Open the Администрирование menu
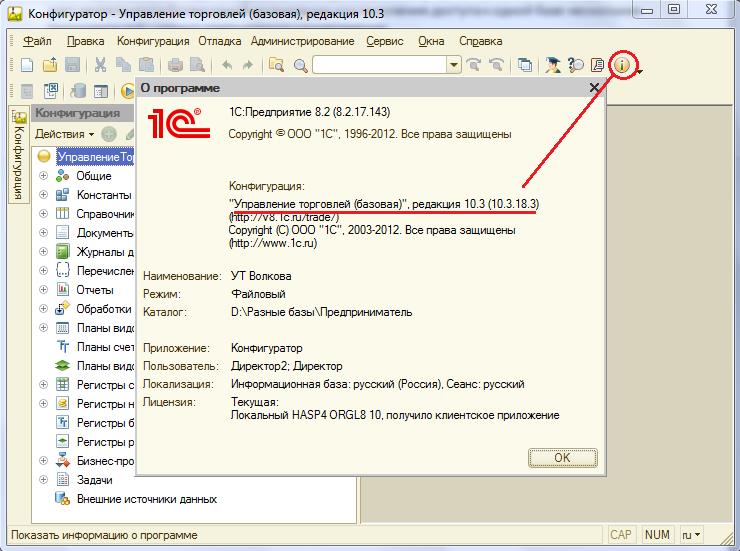 click(x=303, y=41)
